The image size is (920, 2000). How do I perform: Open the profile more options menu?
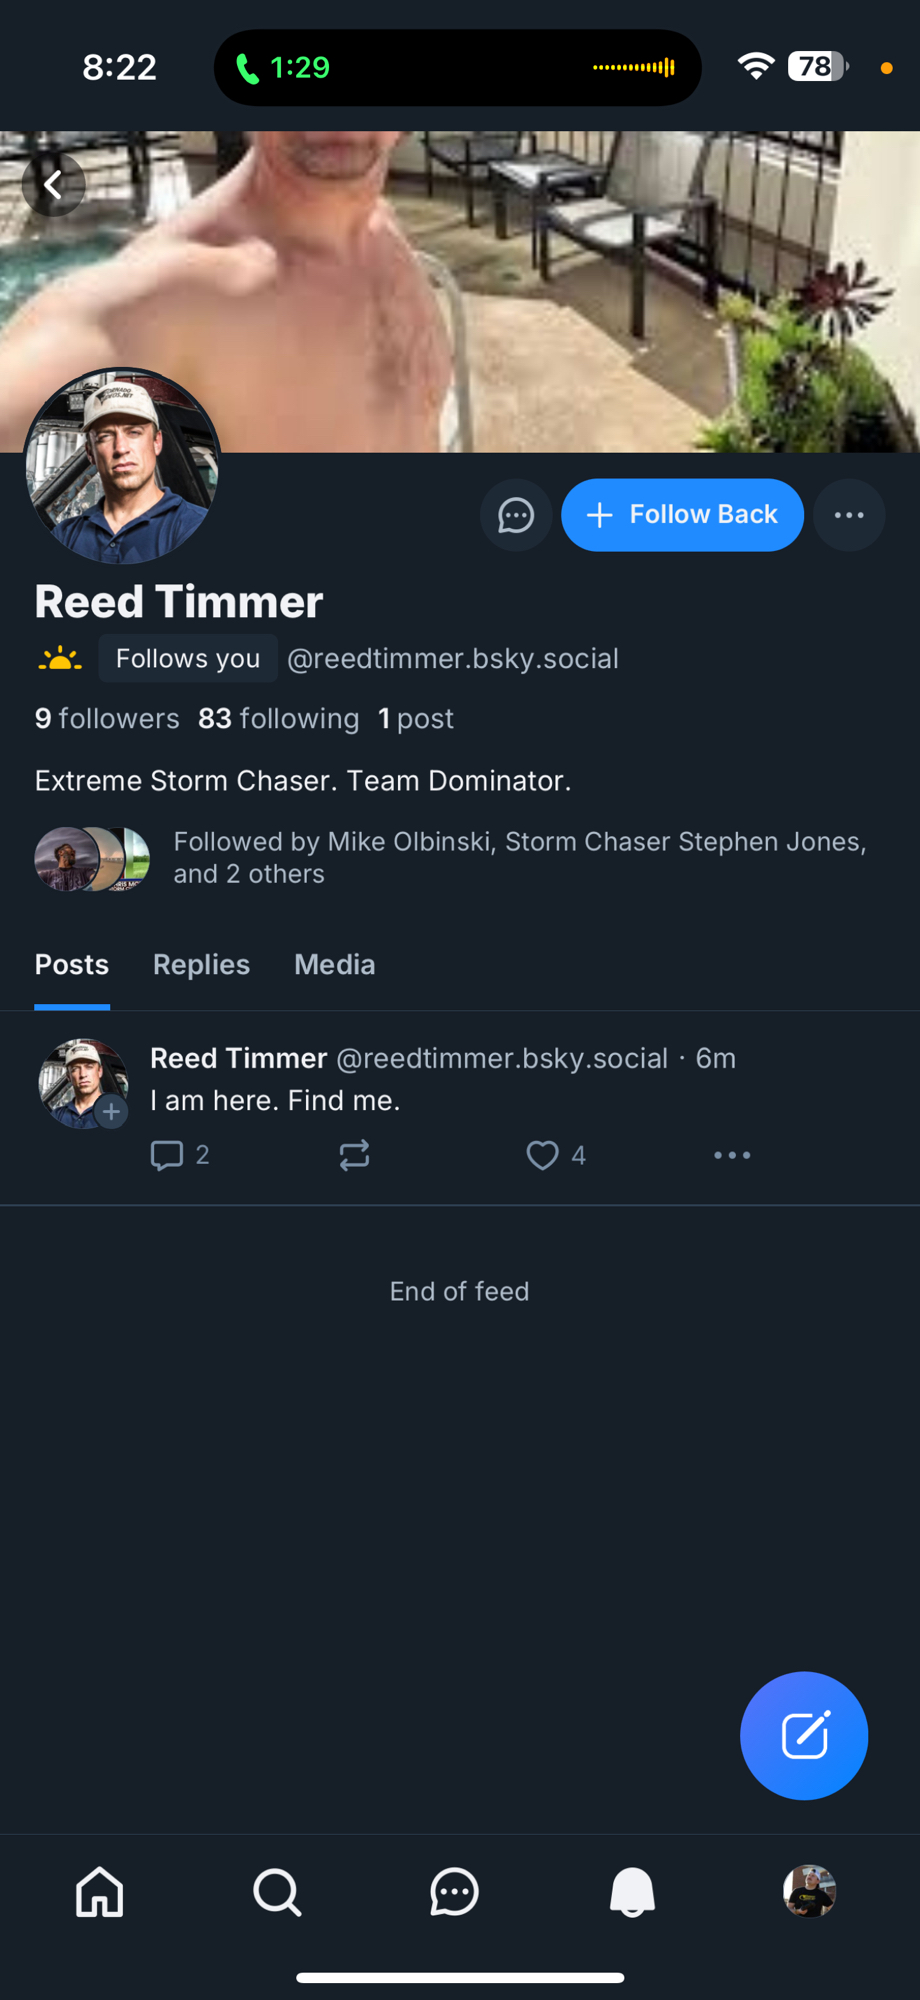(849, 515)
